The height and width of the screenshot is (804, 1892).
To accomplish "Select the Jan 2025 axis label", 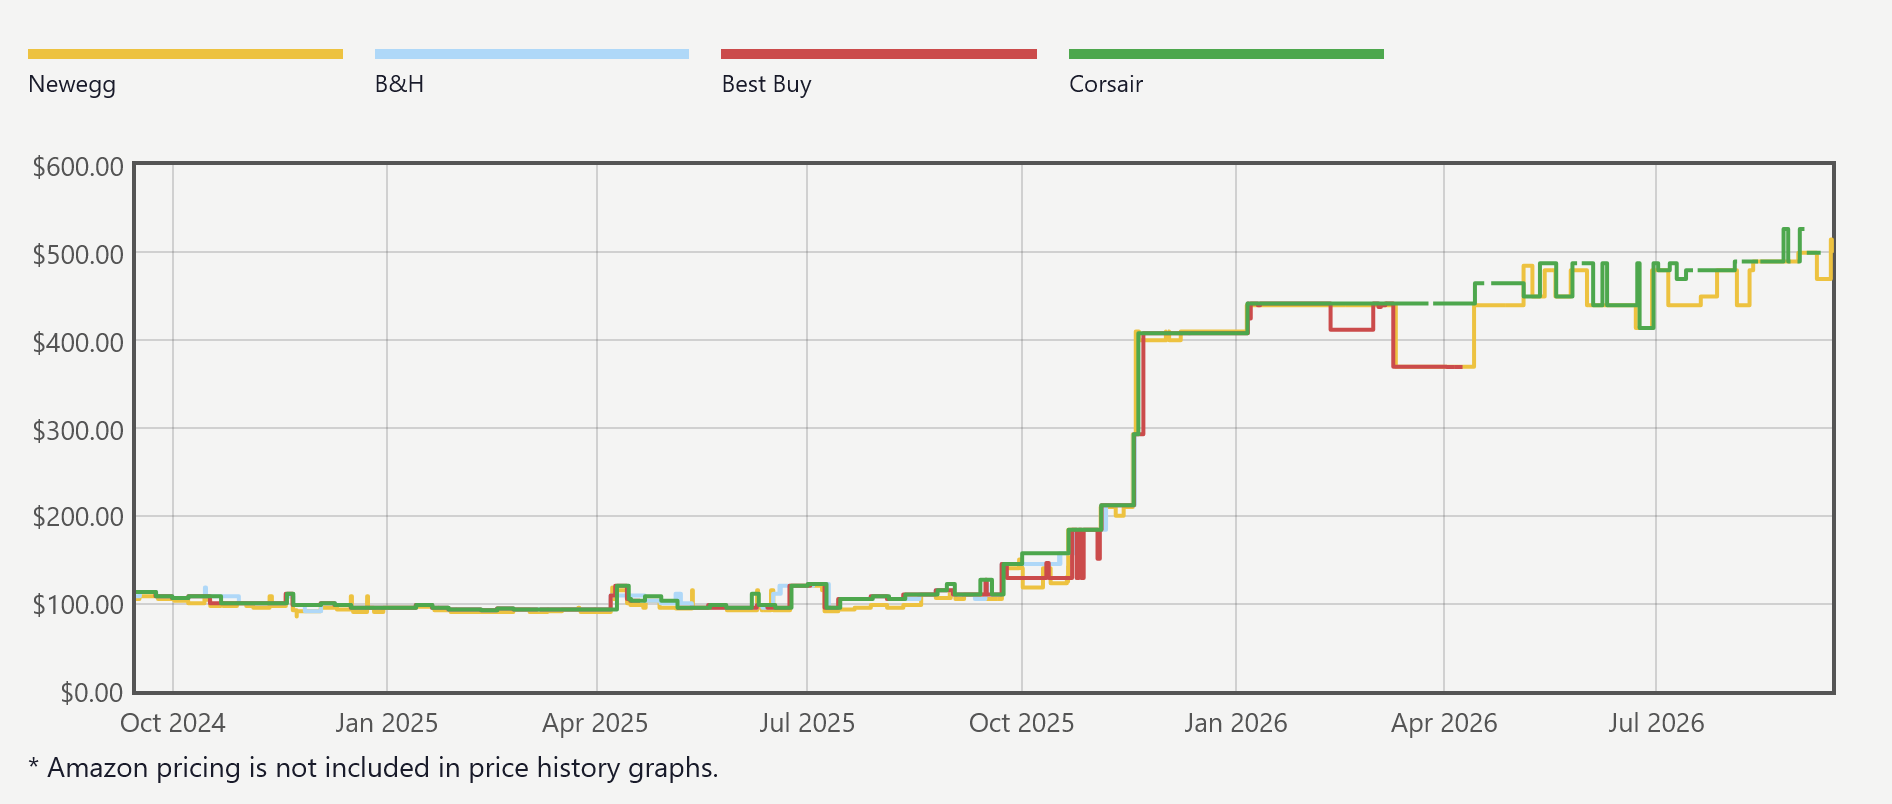I will point(387,723).
